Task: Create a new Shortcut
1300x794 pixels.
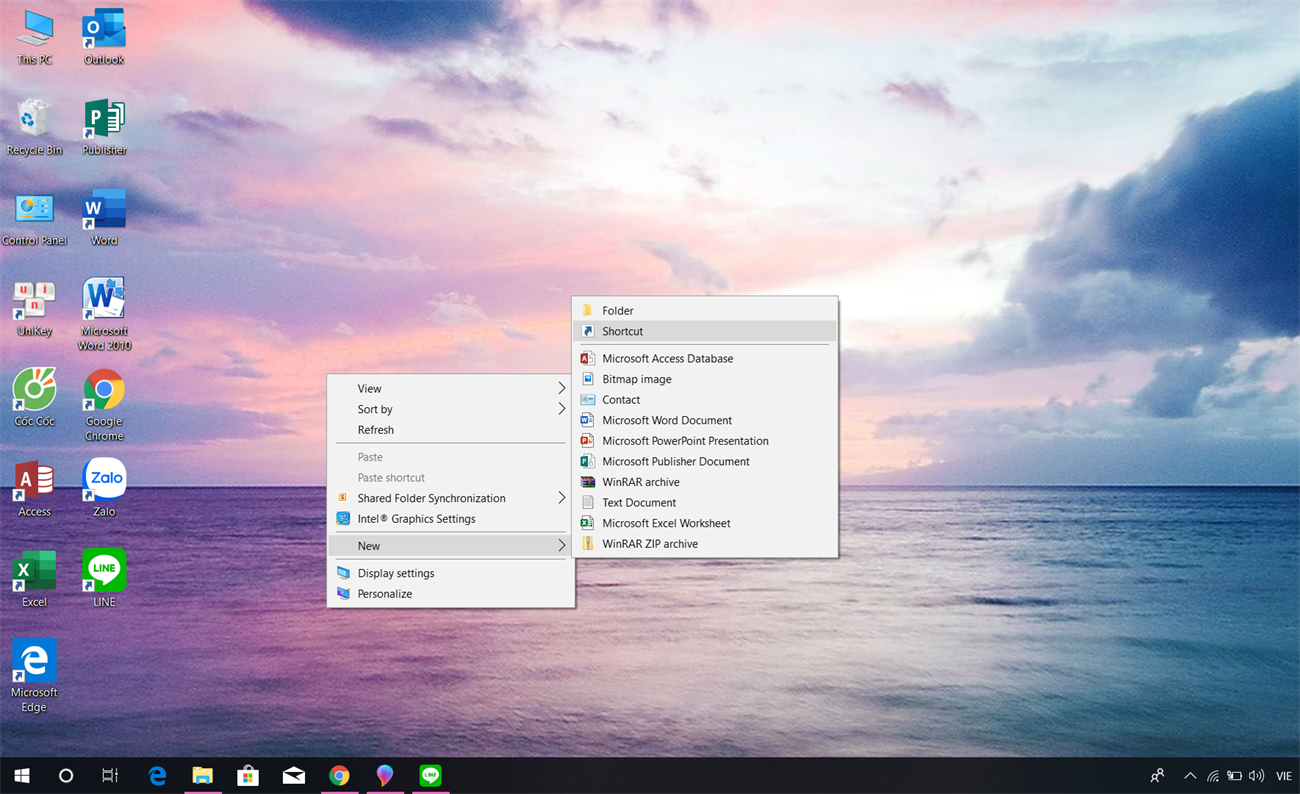Action: pos(705,331)
